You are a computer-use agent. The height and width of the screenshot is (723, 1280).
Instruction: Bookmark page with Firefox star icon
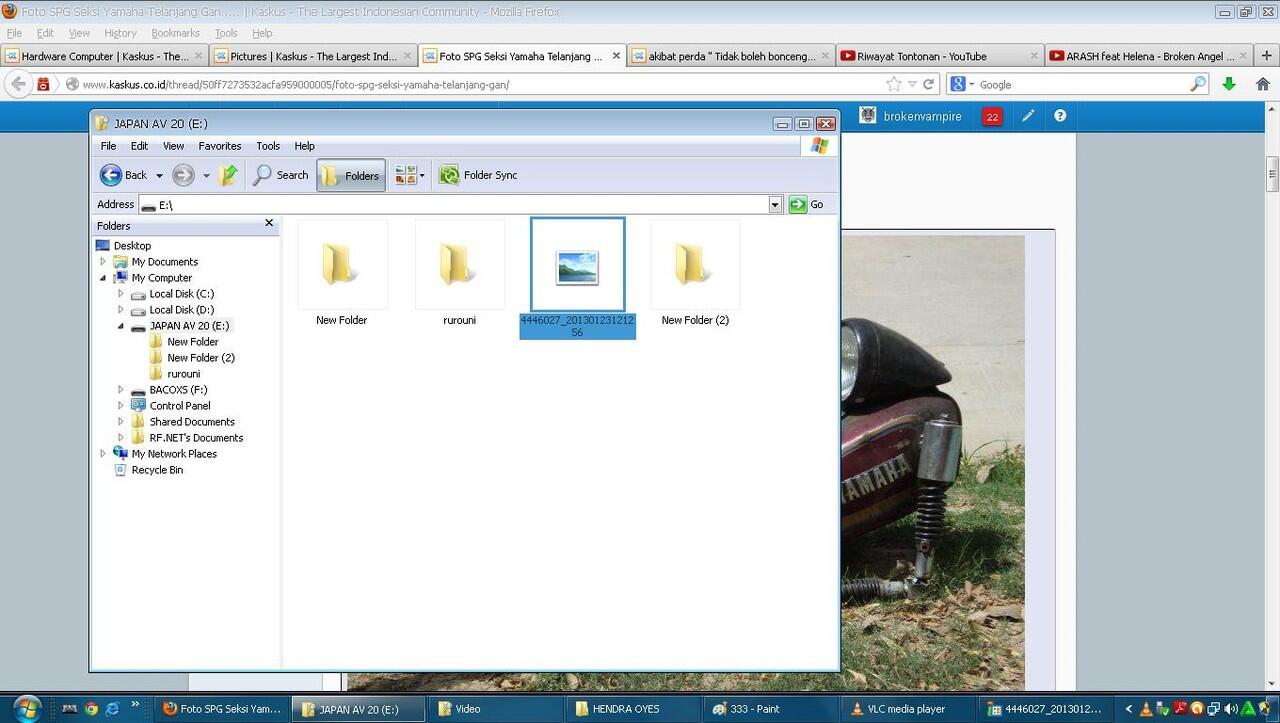pos(894,84)
